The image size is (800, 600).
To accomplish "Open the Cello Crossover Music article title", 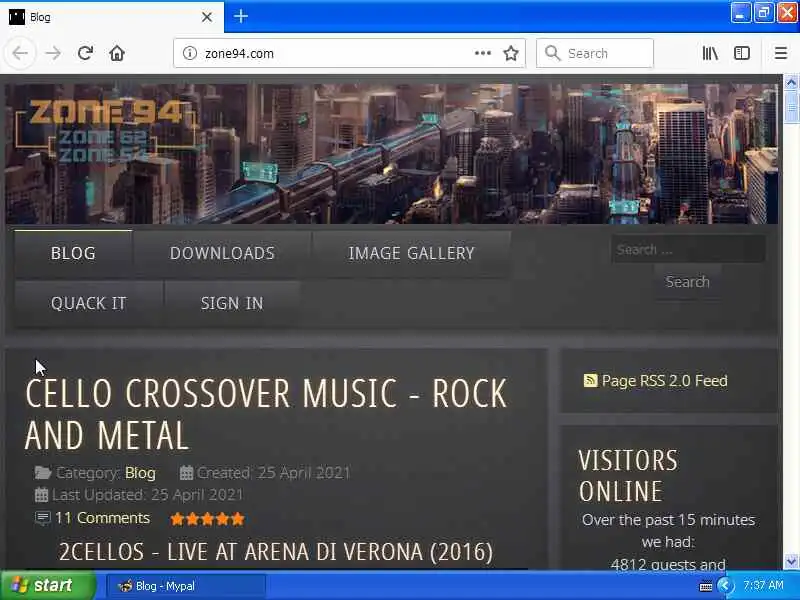I will 266,414.
